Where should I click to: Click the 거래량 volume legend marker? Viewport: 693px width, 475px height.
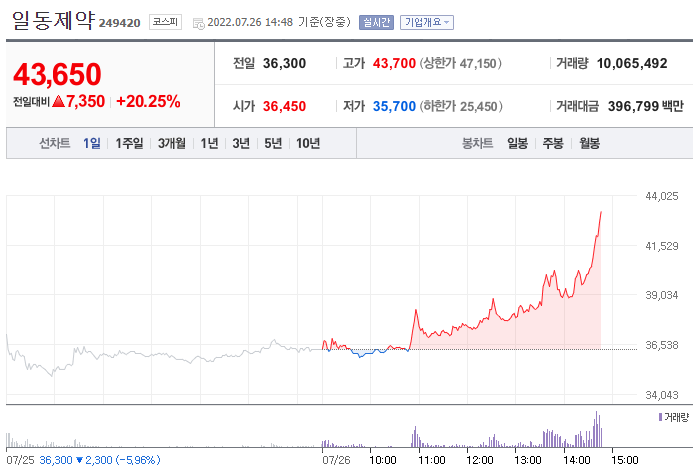click(660, 417)
